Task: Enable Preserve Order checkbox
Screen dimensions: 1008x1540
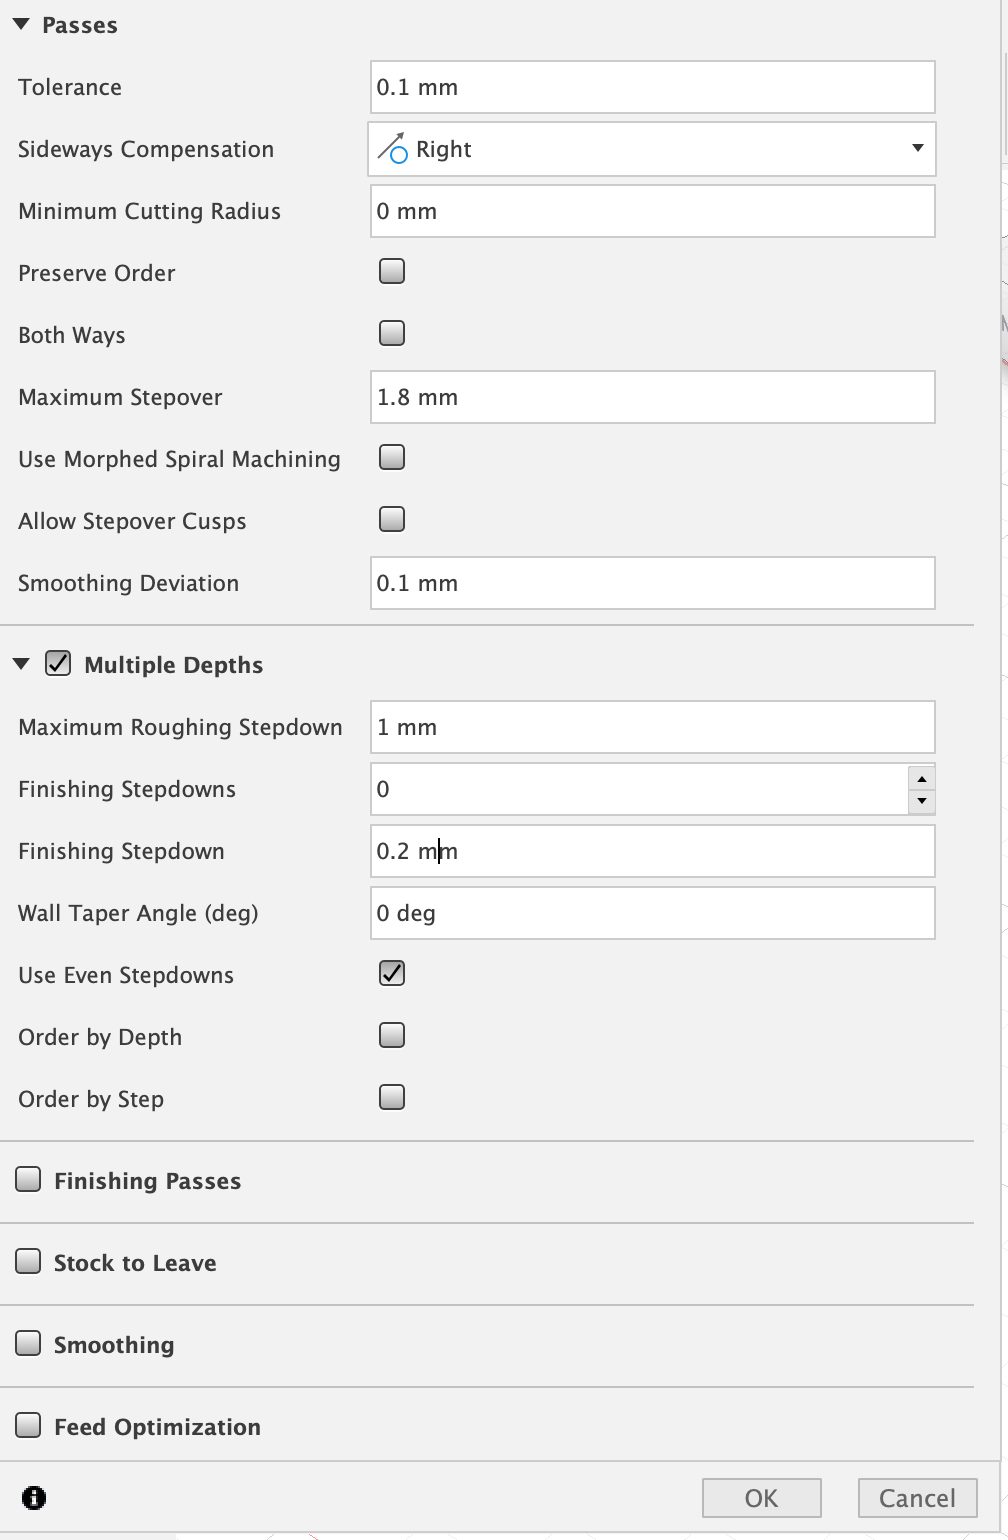Action: (392, 271)
